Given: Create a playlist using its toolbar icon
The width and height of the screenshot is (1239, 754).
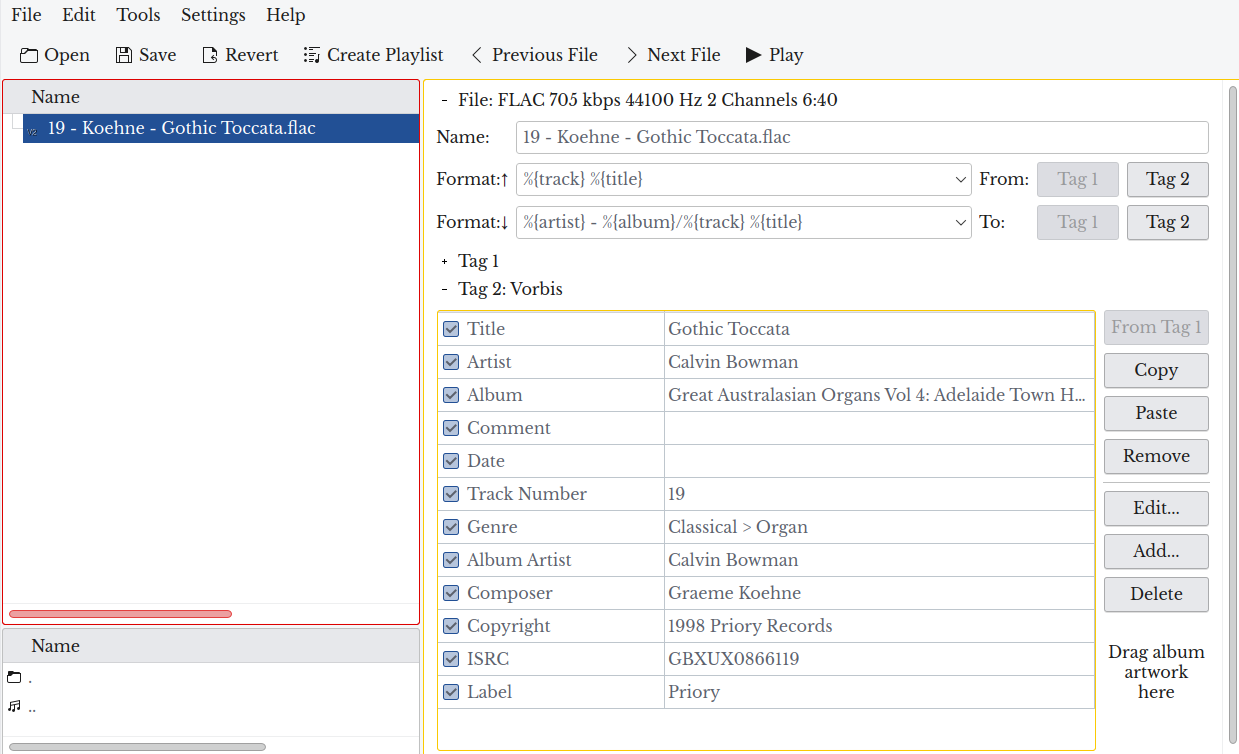Looking at the screenshot, I should [311, 55].
